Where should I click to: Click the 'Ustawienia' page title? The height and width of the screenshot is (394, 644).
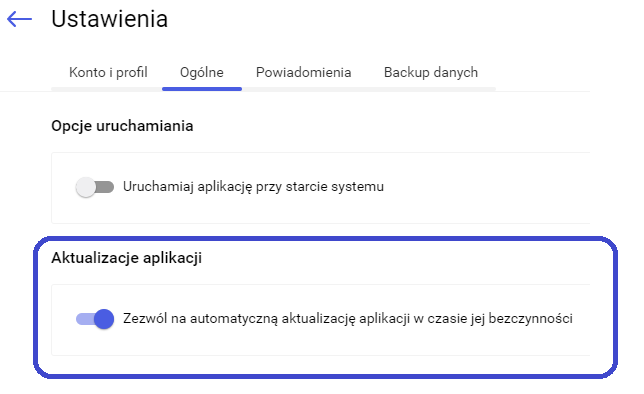(x=109, y=19)
